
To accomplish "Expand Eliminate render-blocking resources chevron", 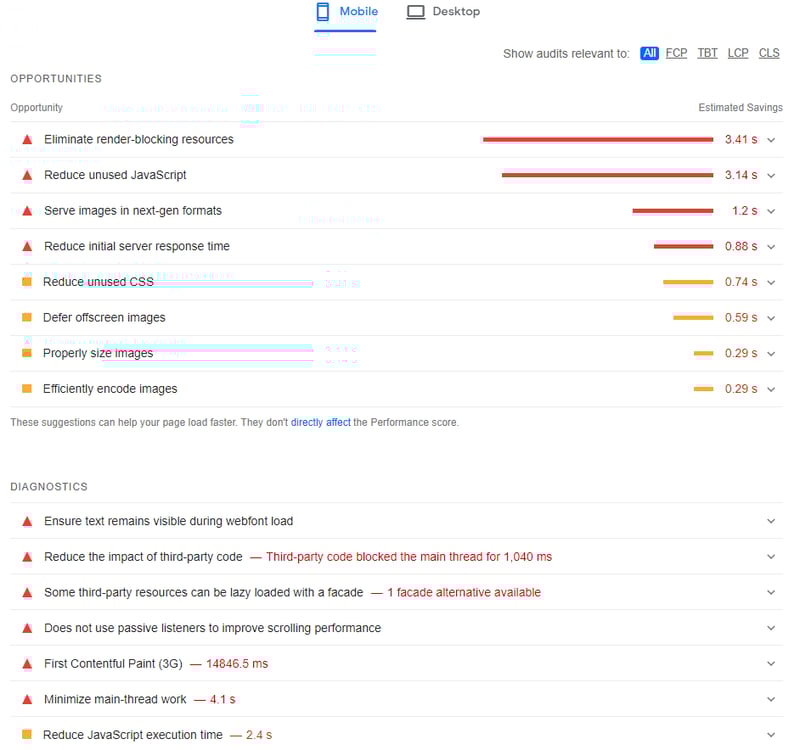I will point(771,140).
